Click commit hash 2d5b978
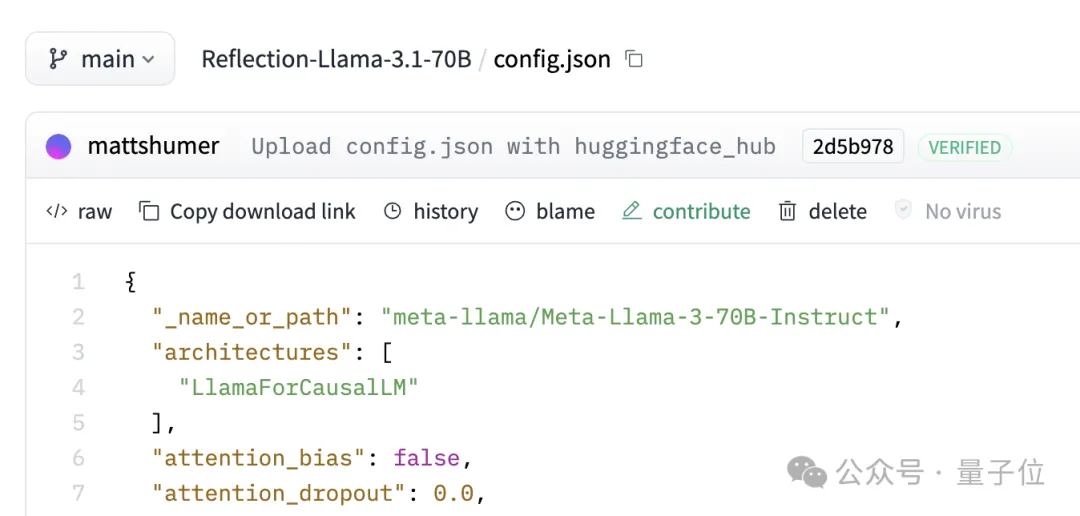Image resolution: width=1080 pixels, height=516 pixels. click(853, 147)
